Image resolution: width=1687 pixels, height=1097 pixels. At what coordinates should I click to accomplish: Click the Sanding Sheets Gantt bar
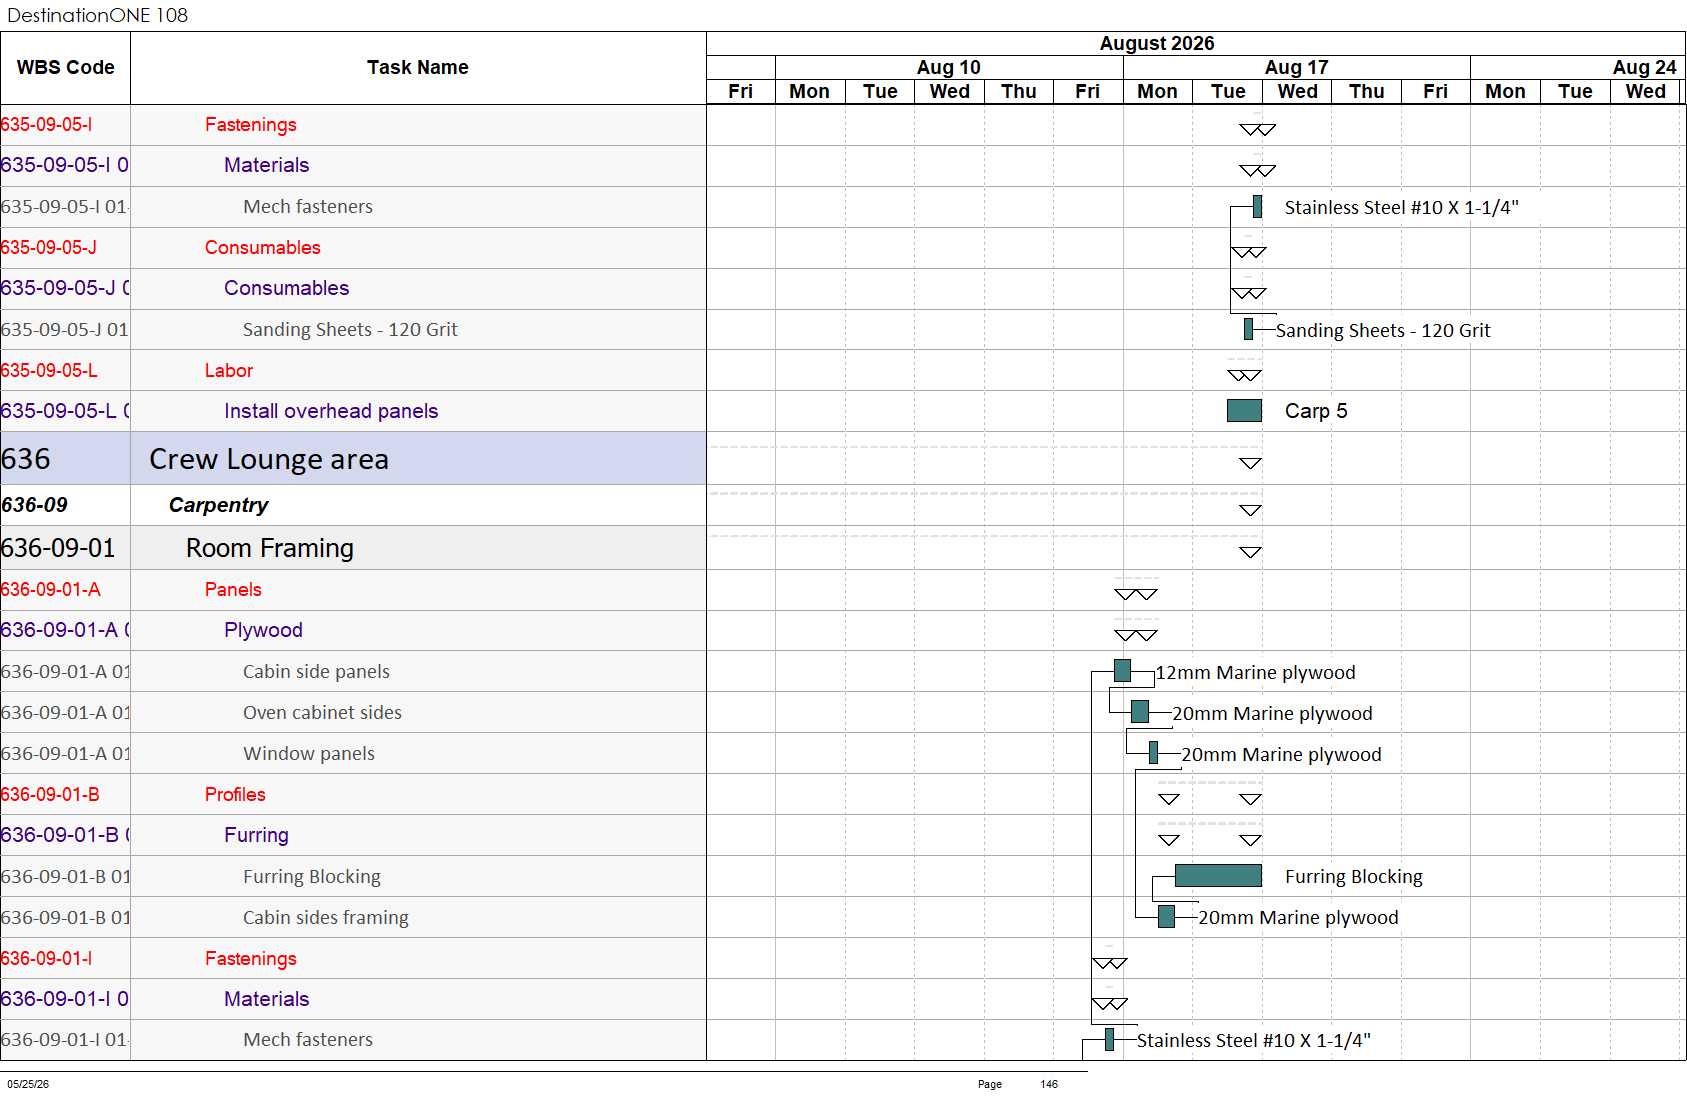click(x=1248, y=328)
